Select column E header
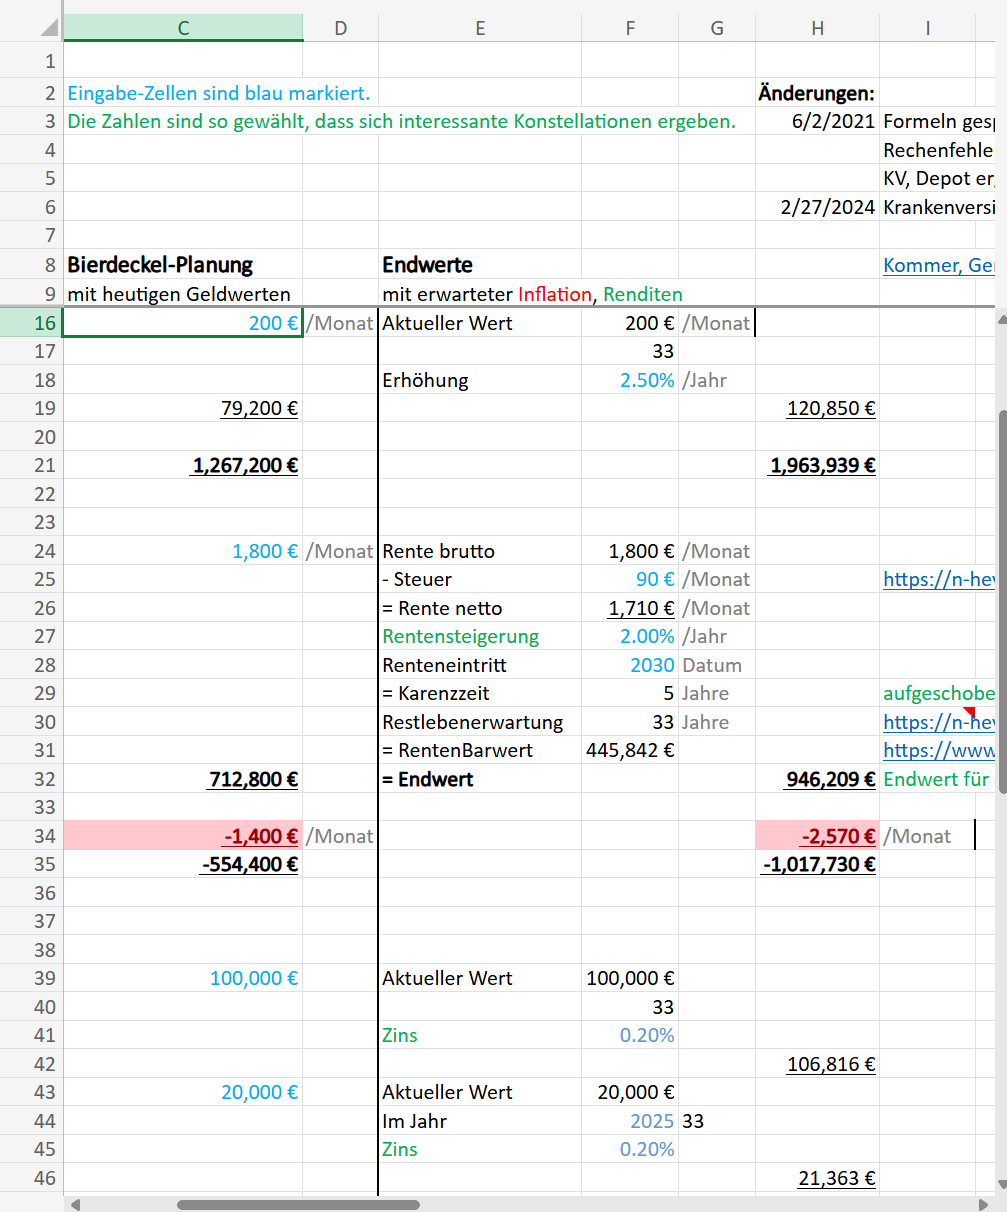This screenshot has width=1007, height=1212. (x=480, y=28)
